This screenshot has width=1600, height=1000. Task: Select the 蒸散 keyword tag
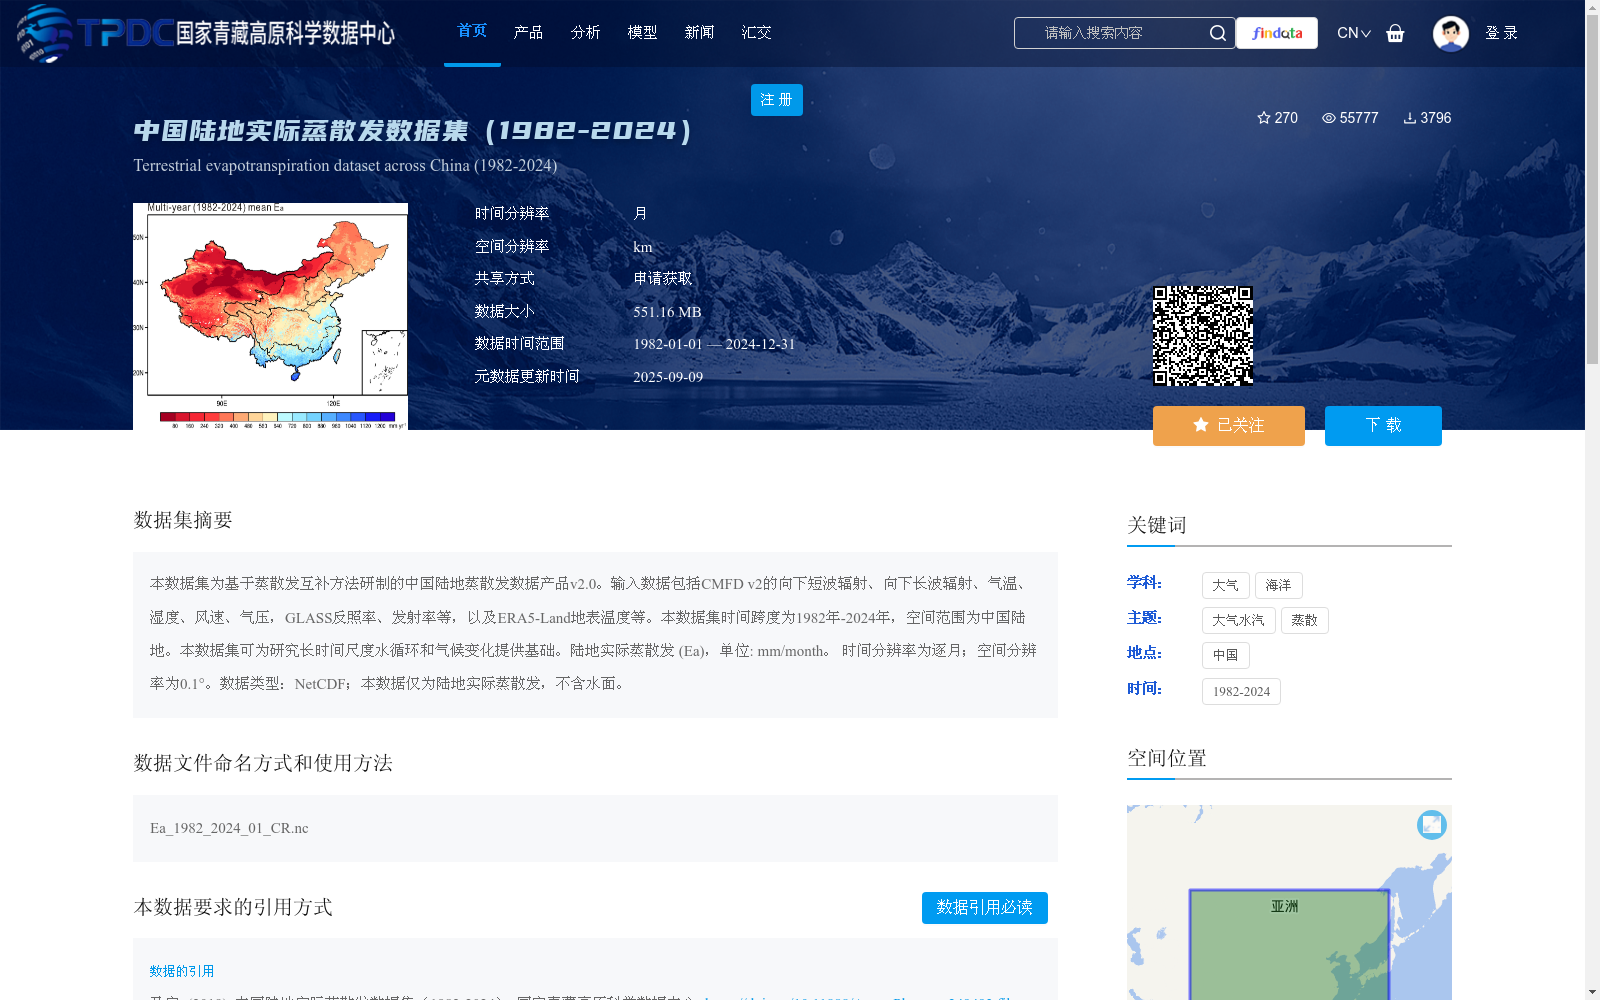coord(1305,620)
